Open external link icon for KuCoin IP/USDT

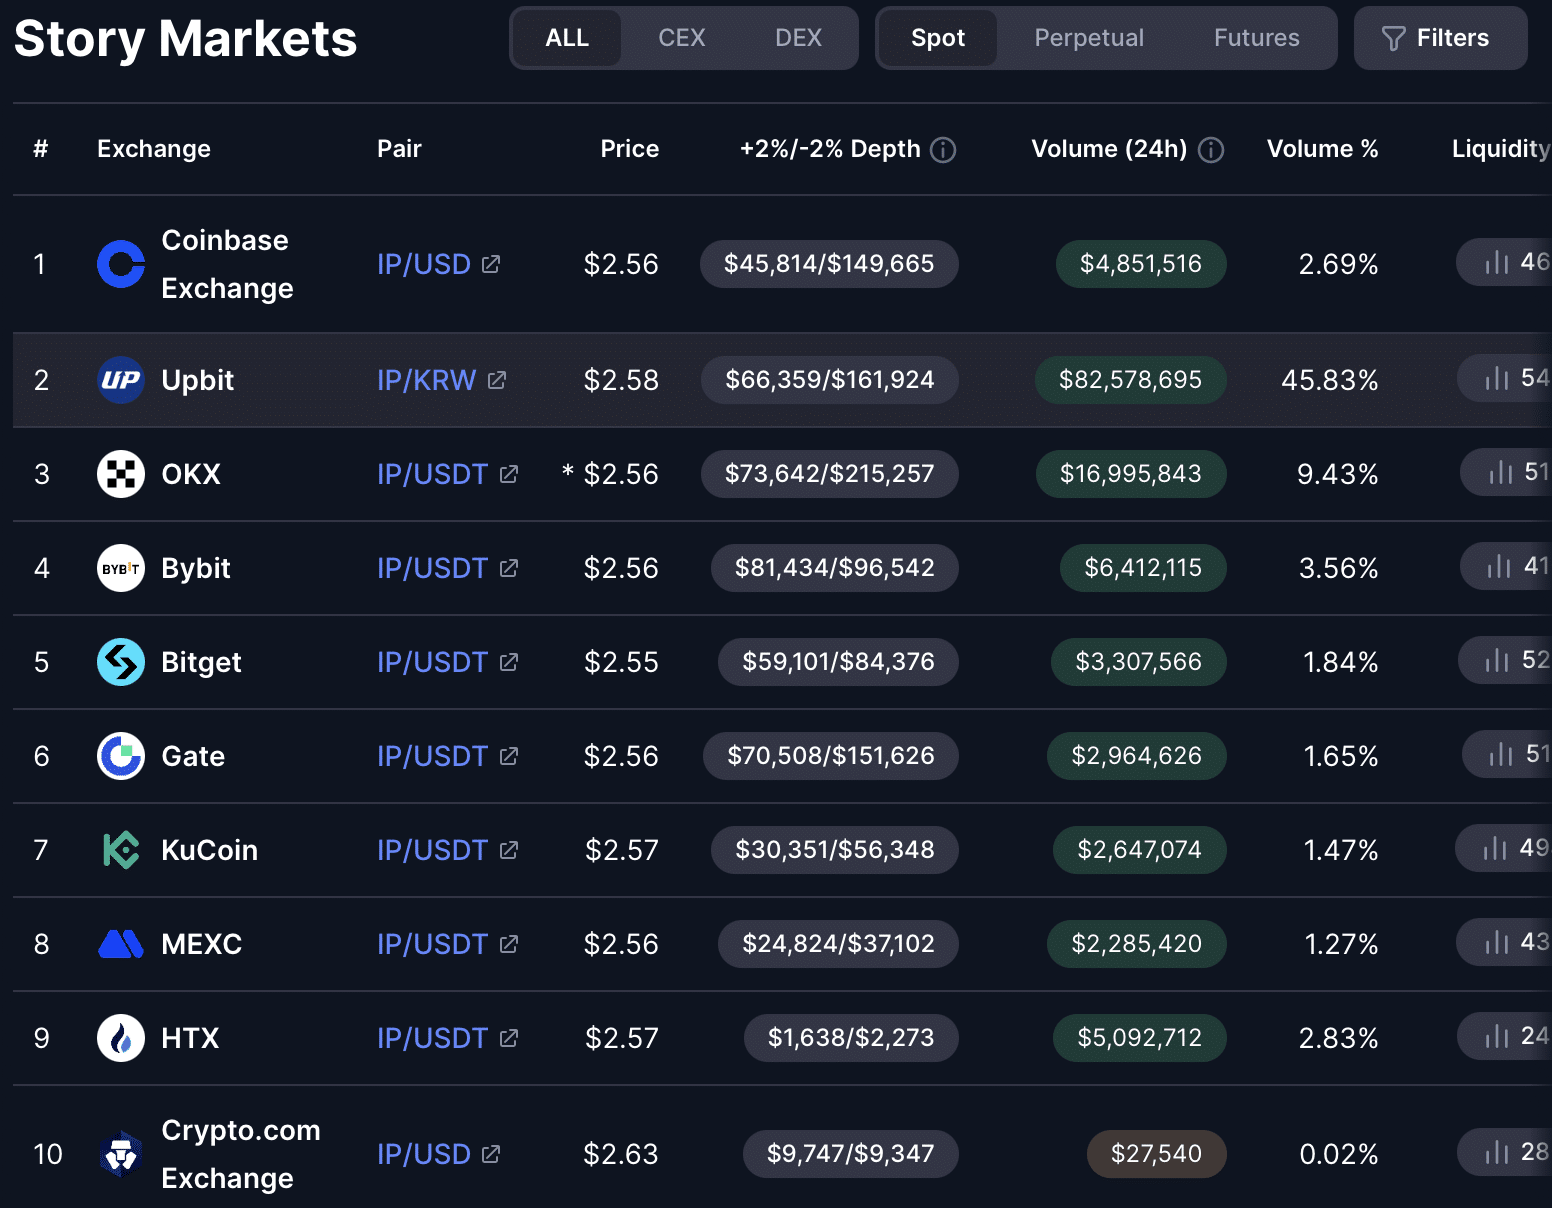509,850
